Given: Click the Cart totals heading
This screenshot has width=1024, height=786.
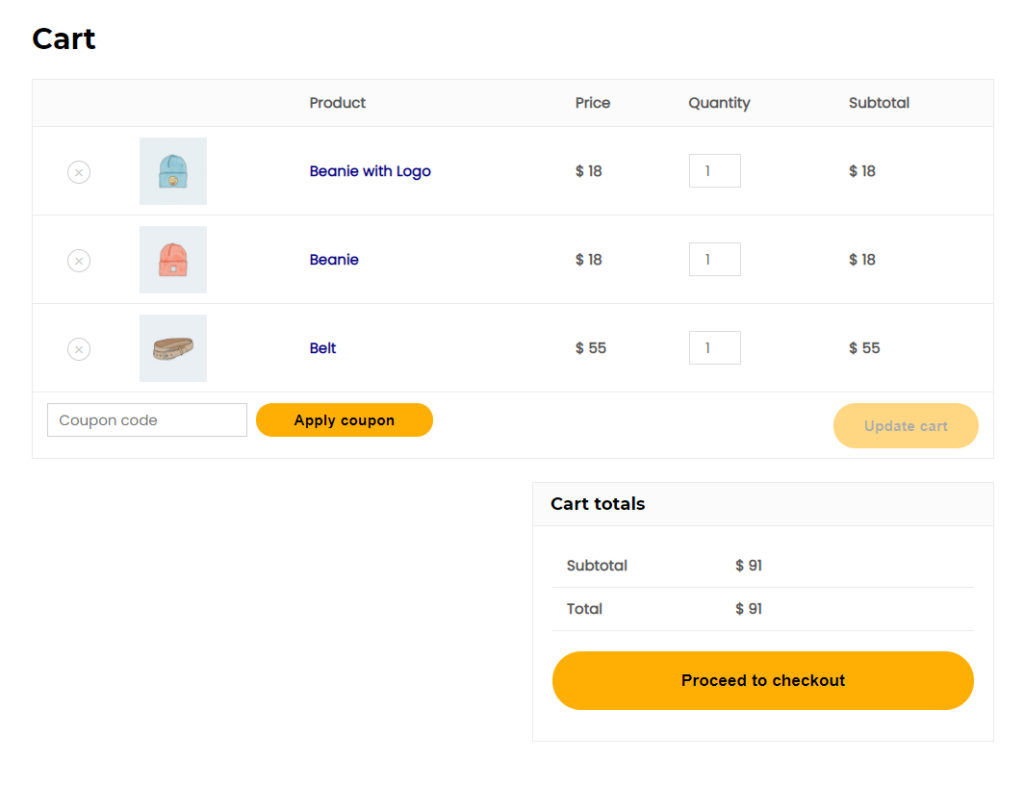Looking at the screenshot, I should (597, 504).
